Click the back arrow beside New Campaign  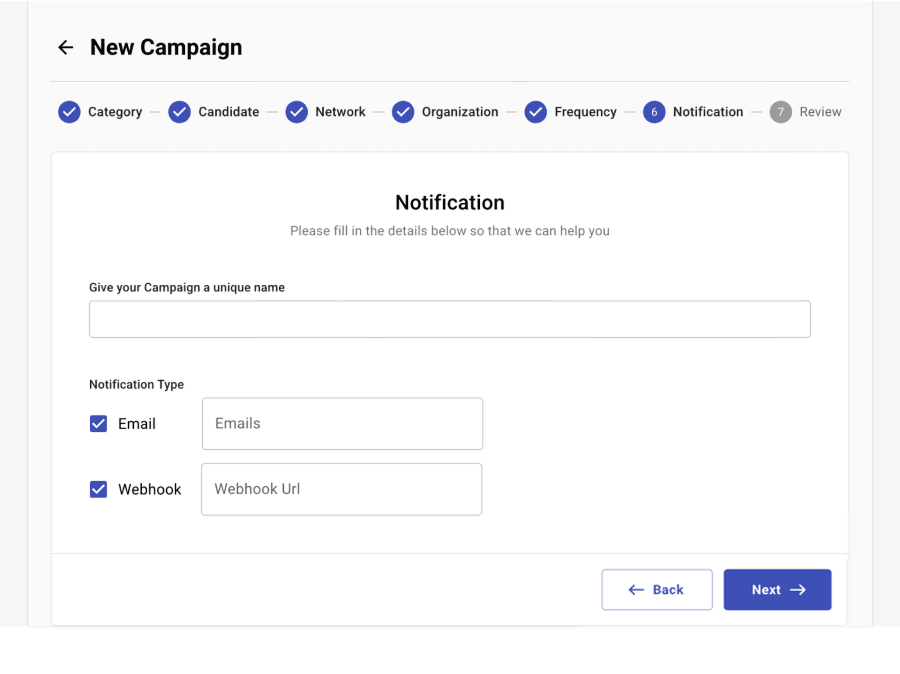coord(66,47)
